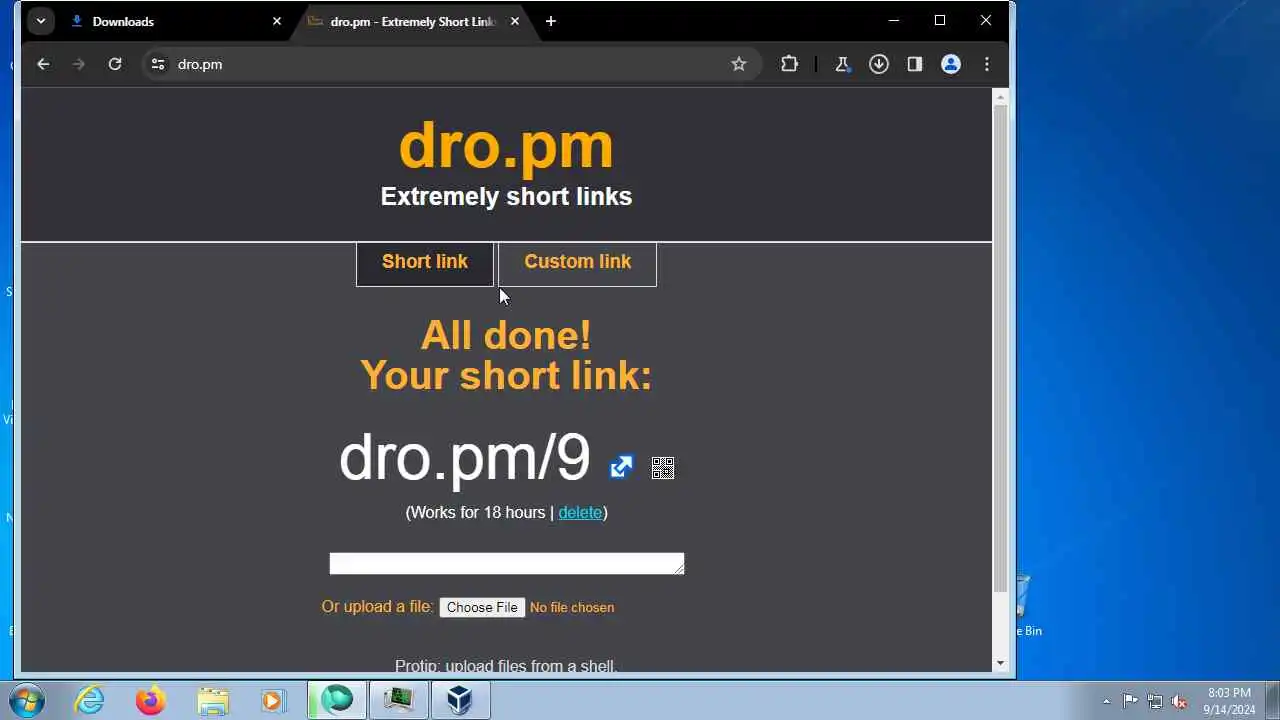Show QR code for dro.pm/9
This screenshot has width=1280, height=720.
click(x=662, y=468)
